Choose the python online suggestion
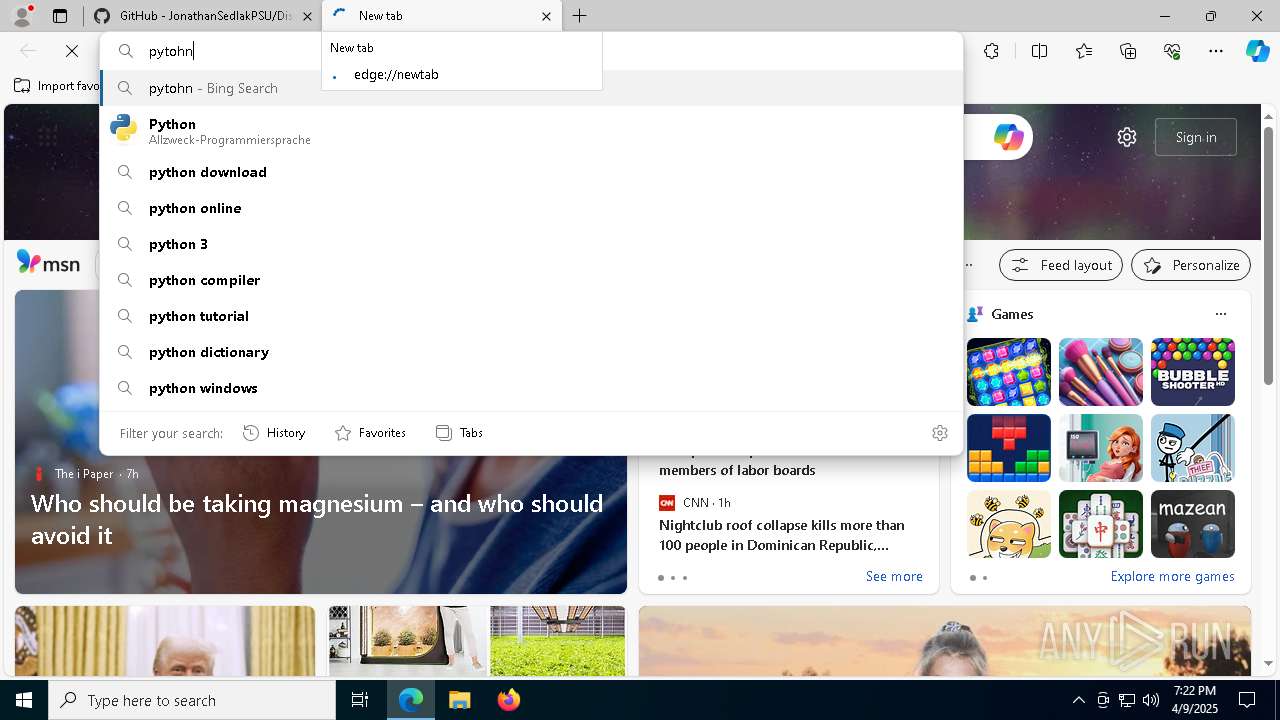Image resolution: width=1280 pixels, height=720 pixels. [x=531, y=208]
